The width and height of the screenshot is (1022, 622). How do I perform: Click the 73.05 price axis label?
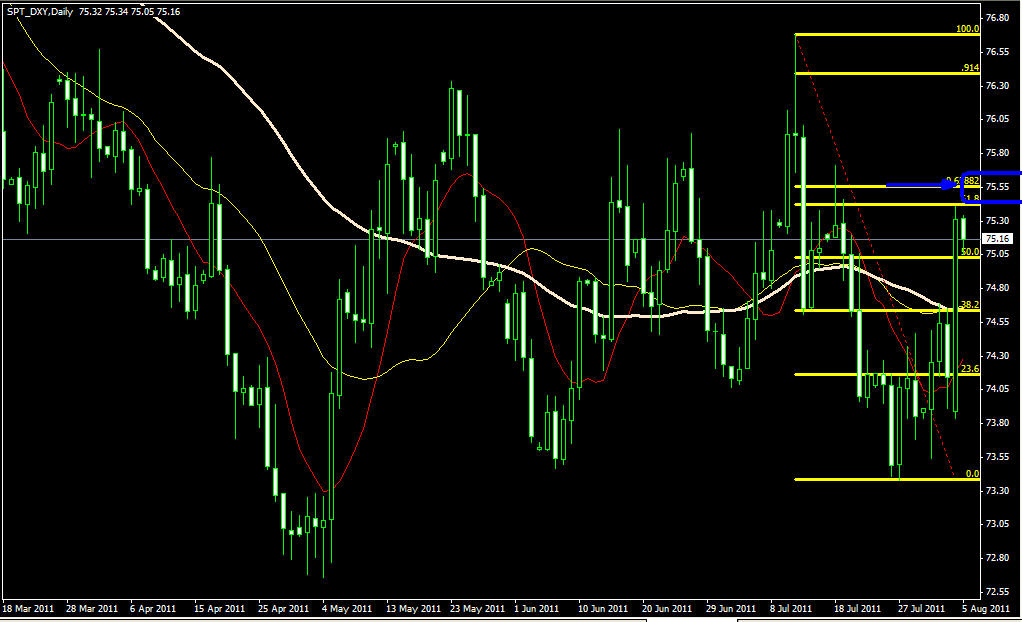999,524
